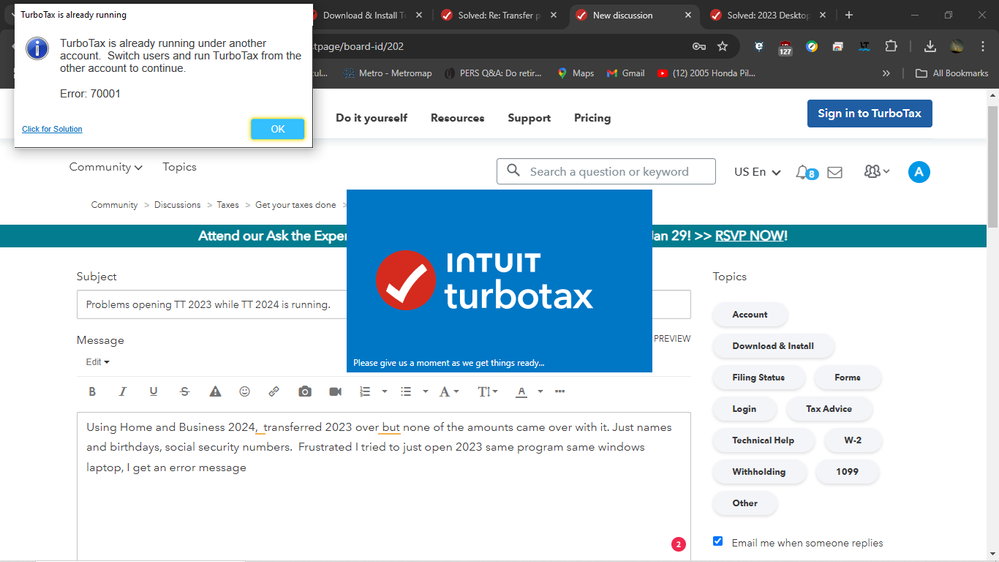Insert a video with the video icon
Image resolution: width=999 pixels, height=562 pixels.
[336, 392]
